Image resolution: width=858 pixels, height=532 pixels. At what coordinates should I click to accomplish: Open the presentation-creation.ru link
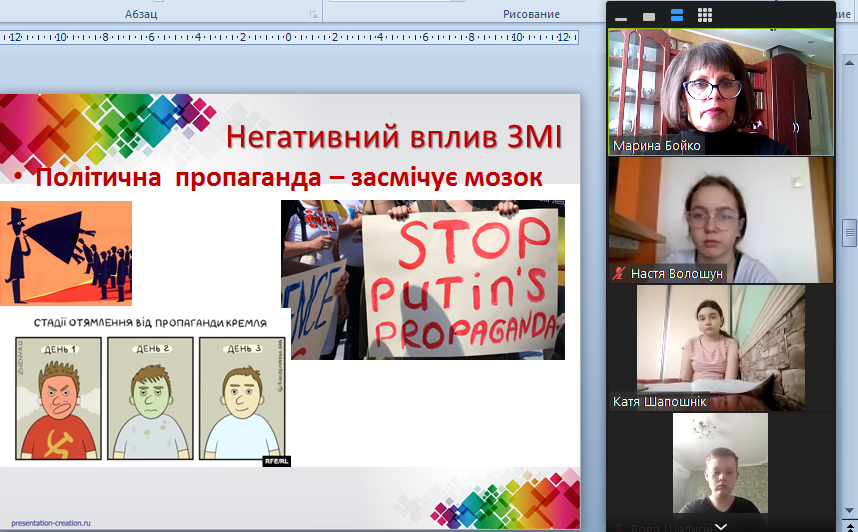[51, 523]
